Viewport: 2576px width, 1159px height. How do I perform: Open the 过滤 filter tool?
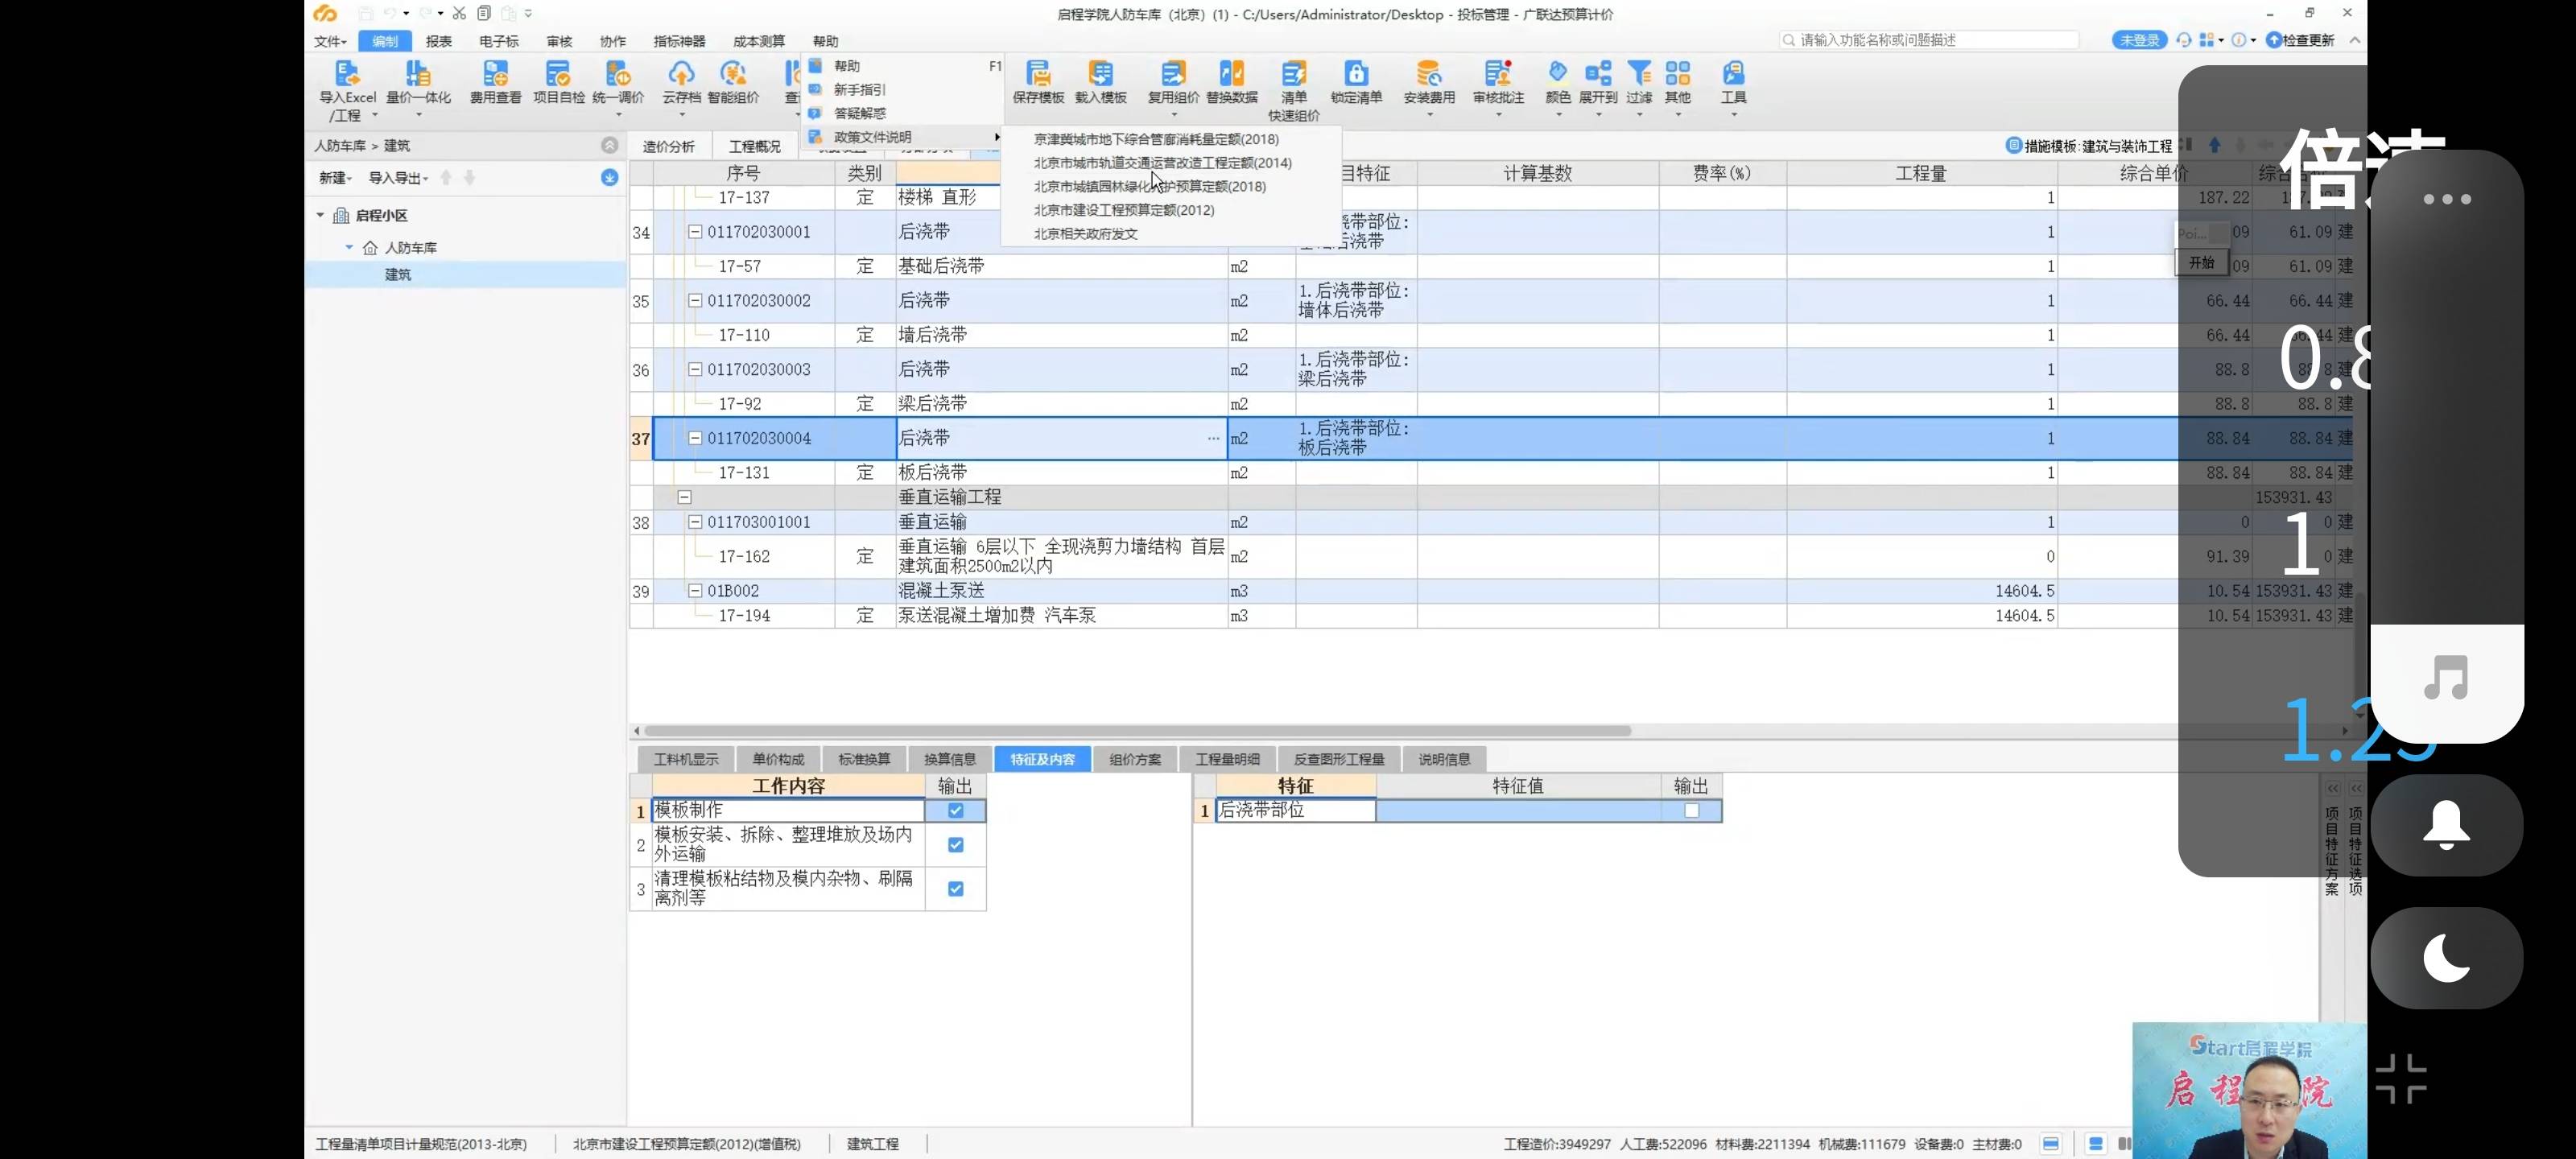click(x=1639, y=82)
